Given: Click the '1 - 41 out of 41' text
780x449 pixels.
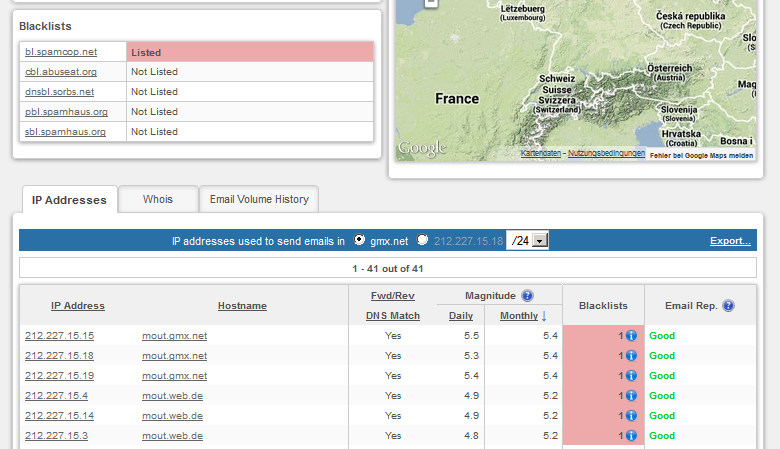Looking at the screenshot, I should point(388,269).
